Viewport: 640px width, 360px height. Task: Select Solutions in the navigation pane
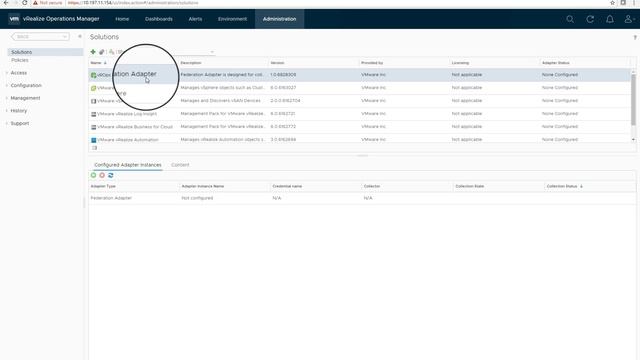(45, 52)
